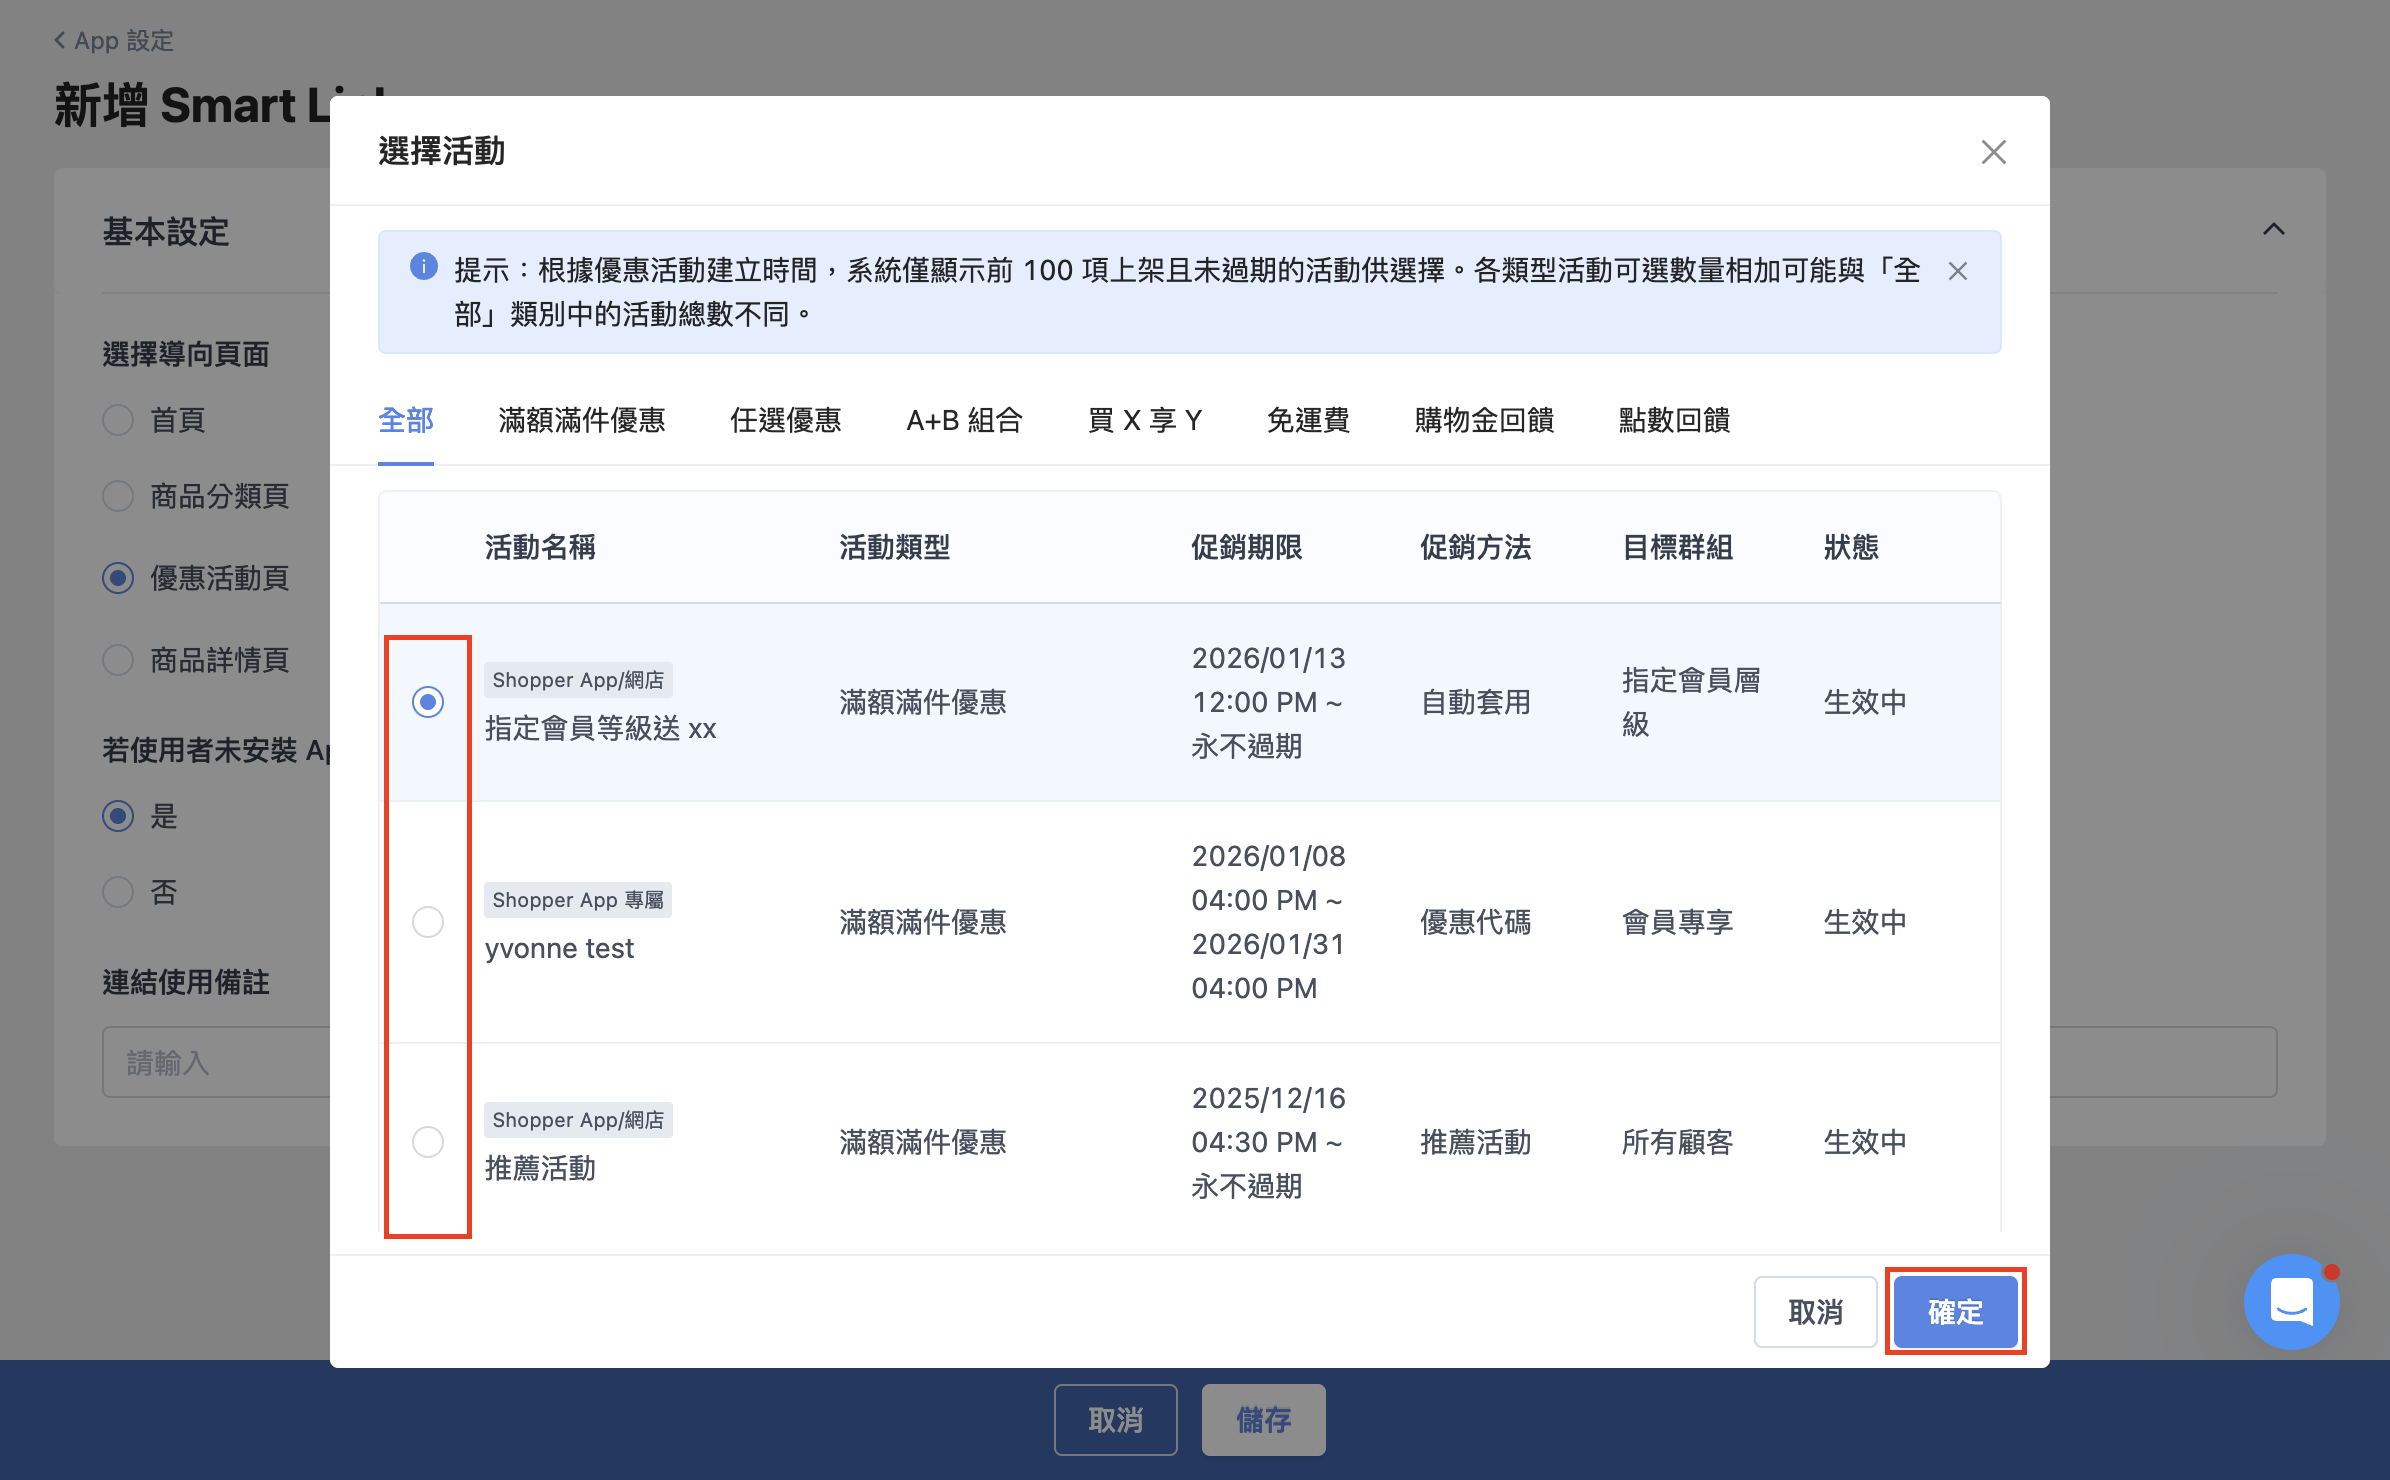Screen dimensions: 2390x1480
Task: Click the 促銷方法 column header
Action: (1475, 547)
